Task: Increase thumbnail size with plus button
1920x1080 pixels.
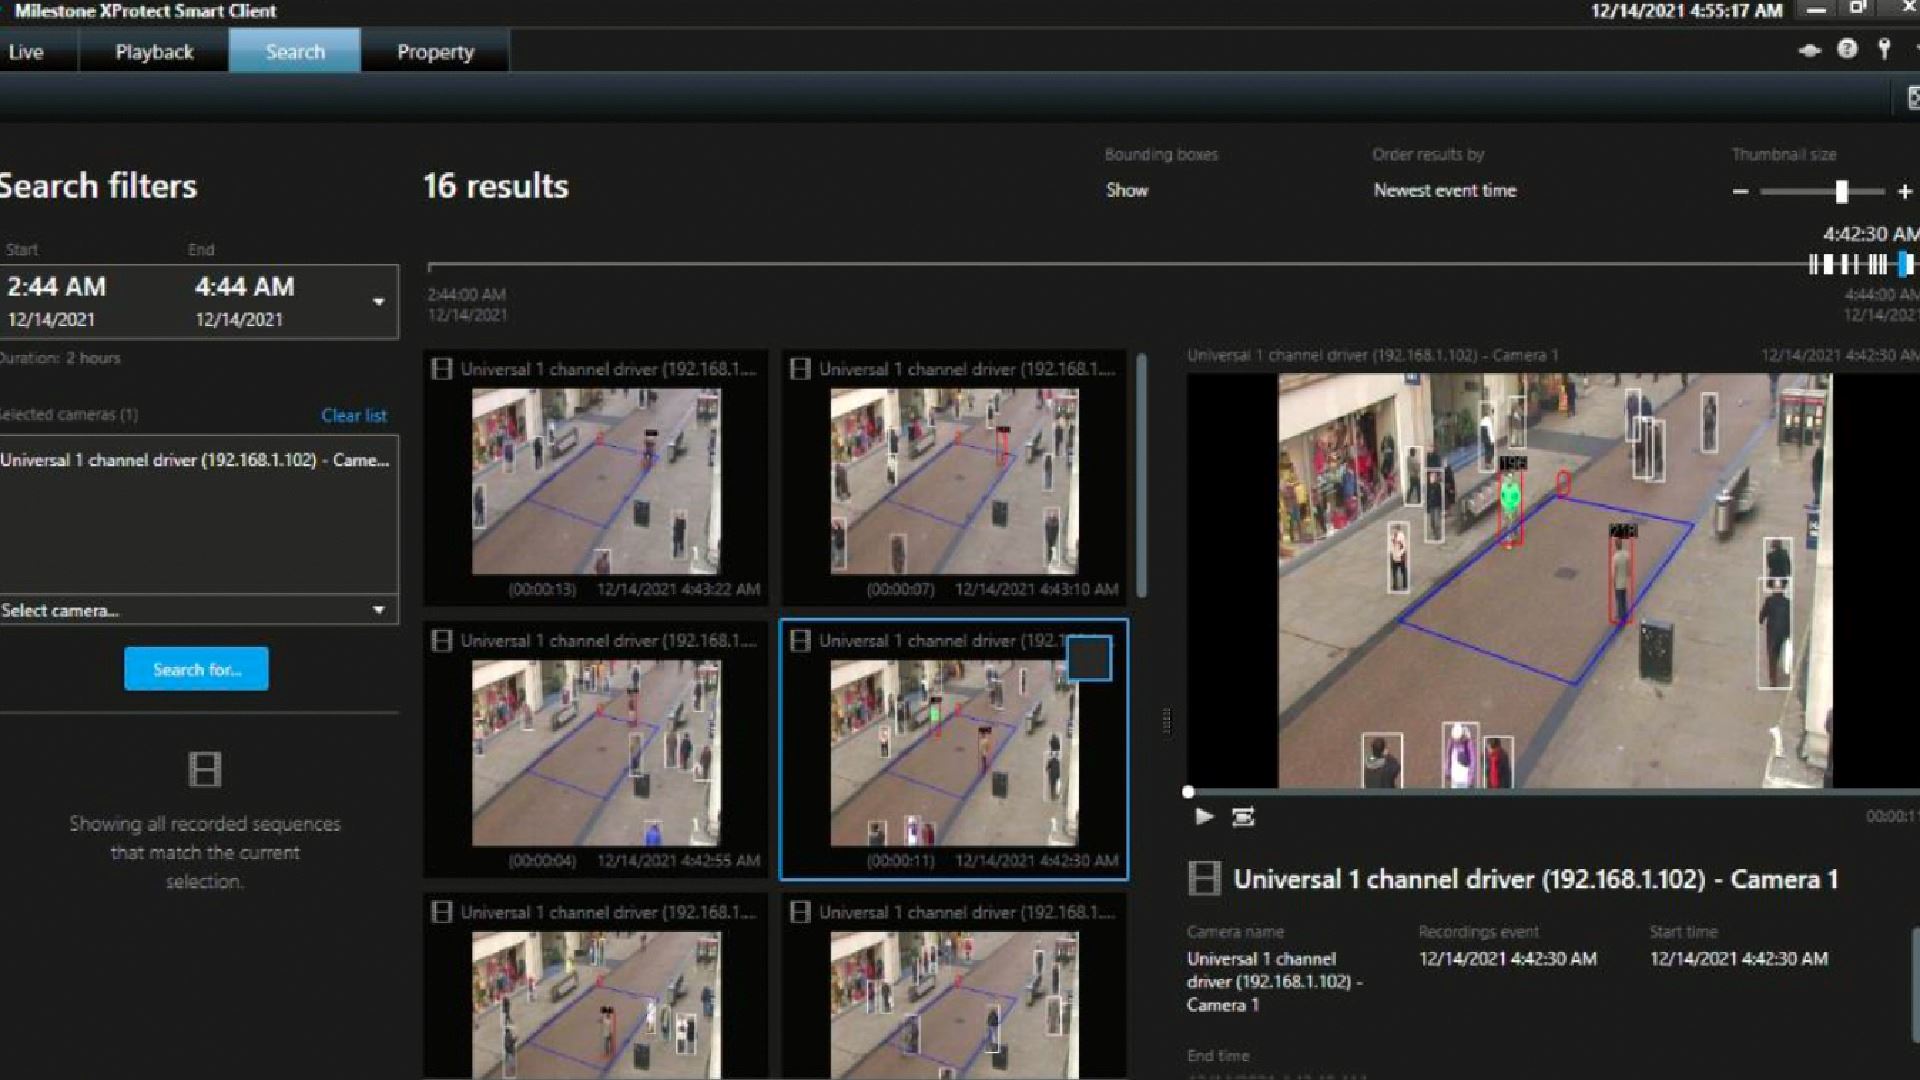Action: (1904, 191)
